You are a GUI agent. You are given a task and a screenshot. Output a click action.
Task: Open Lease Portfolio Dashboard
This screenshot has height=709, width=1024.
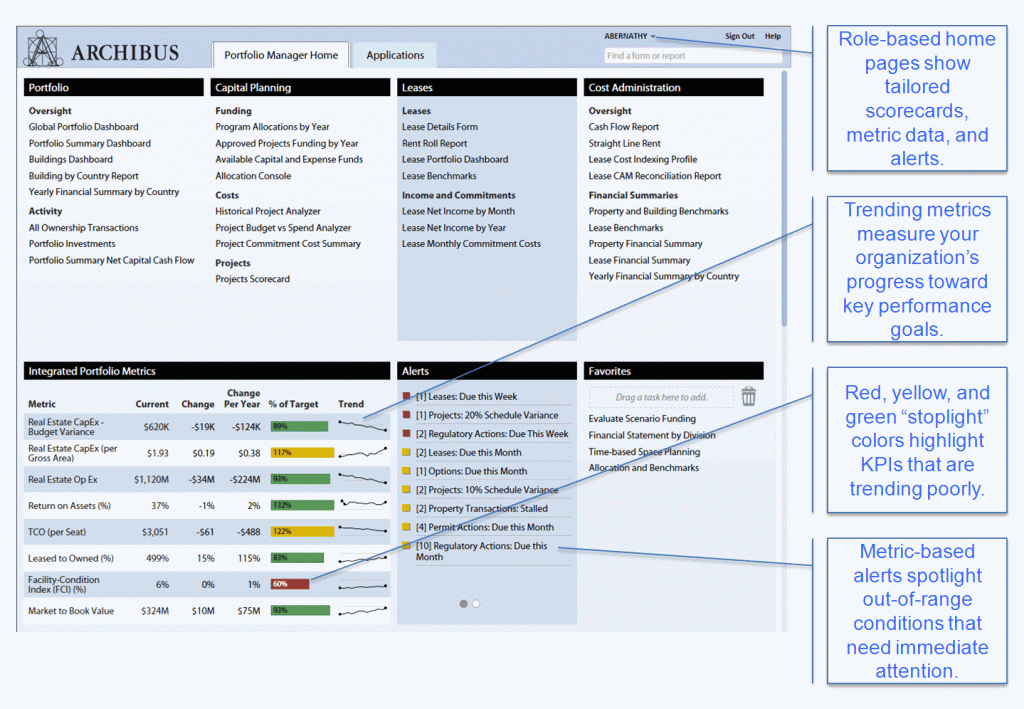(x=455, y=159)
